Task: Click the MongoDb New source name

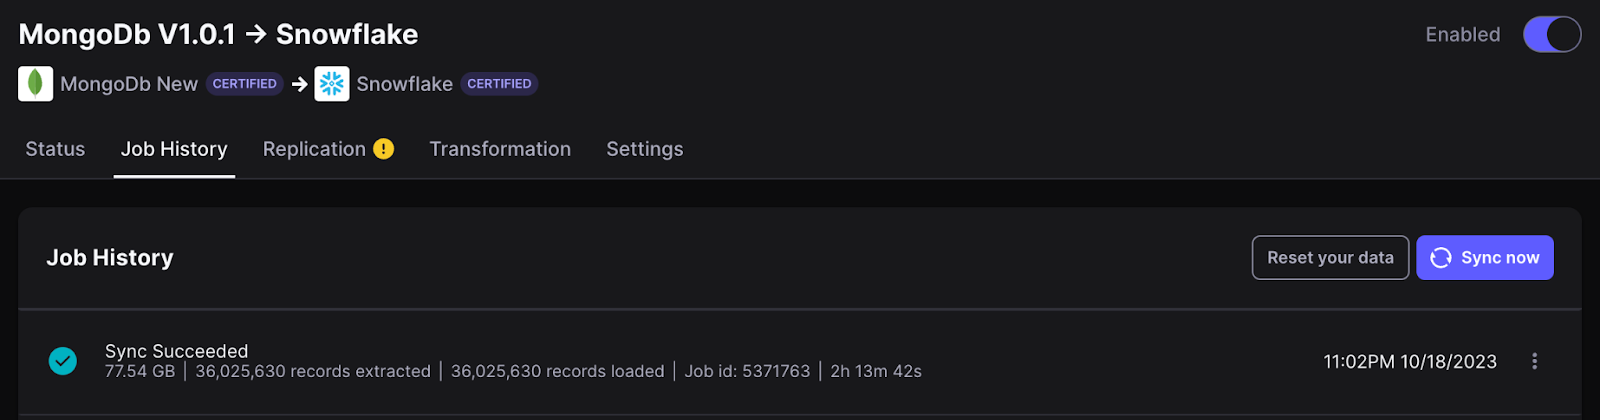Action: point(129,84)
